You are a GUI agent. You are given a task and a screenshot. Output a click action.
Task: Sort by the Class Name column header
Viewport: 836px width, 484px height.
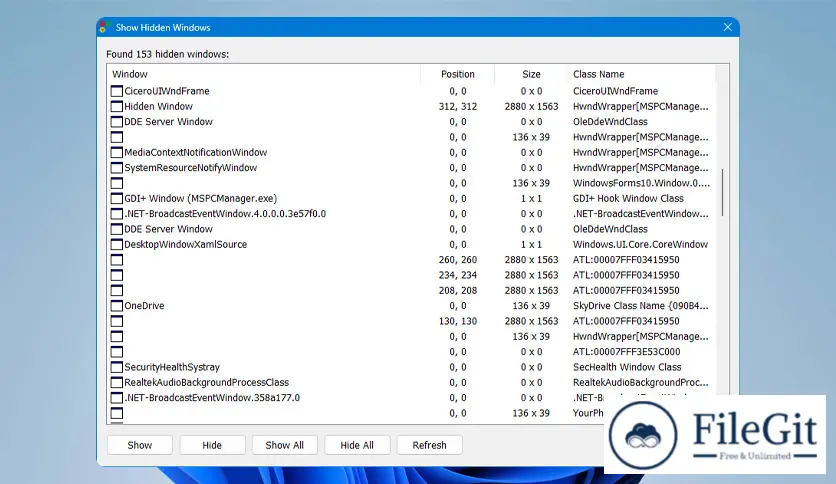click(x=641, y=74)
